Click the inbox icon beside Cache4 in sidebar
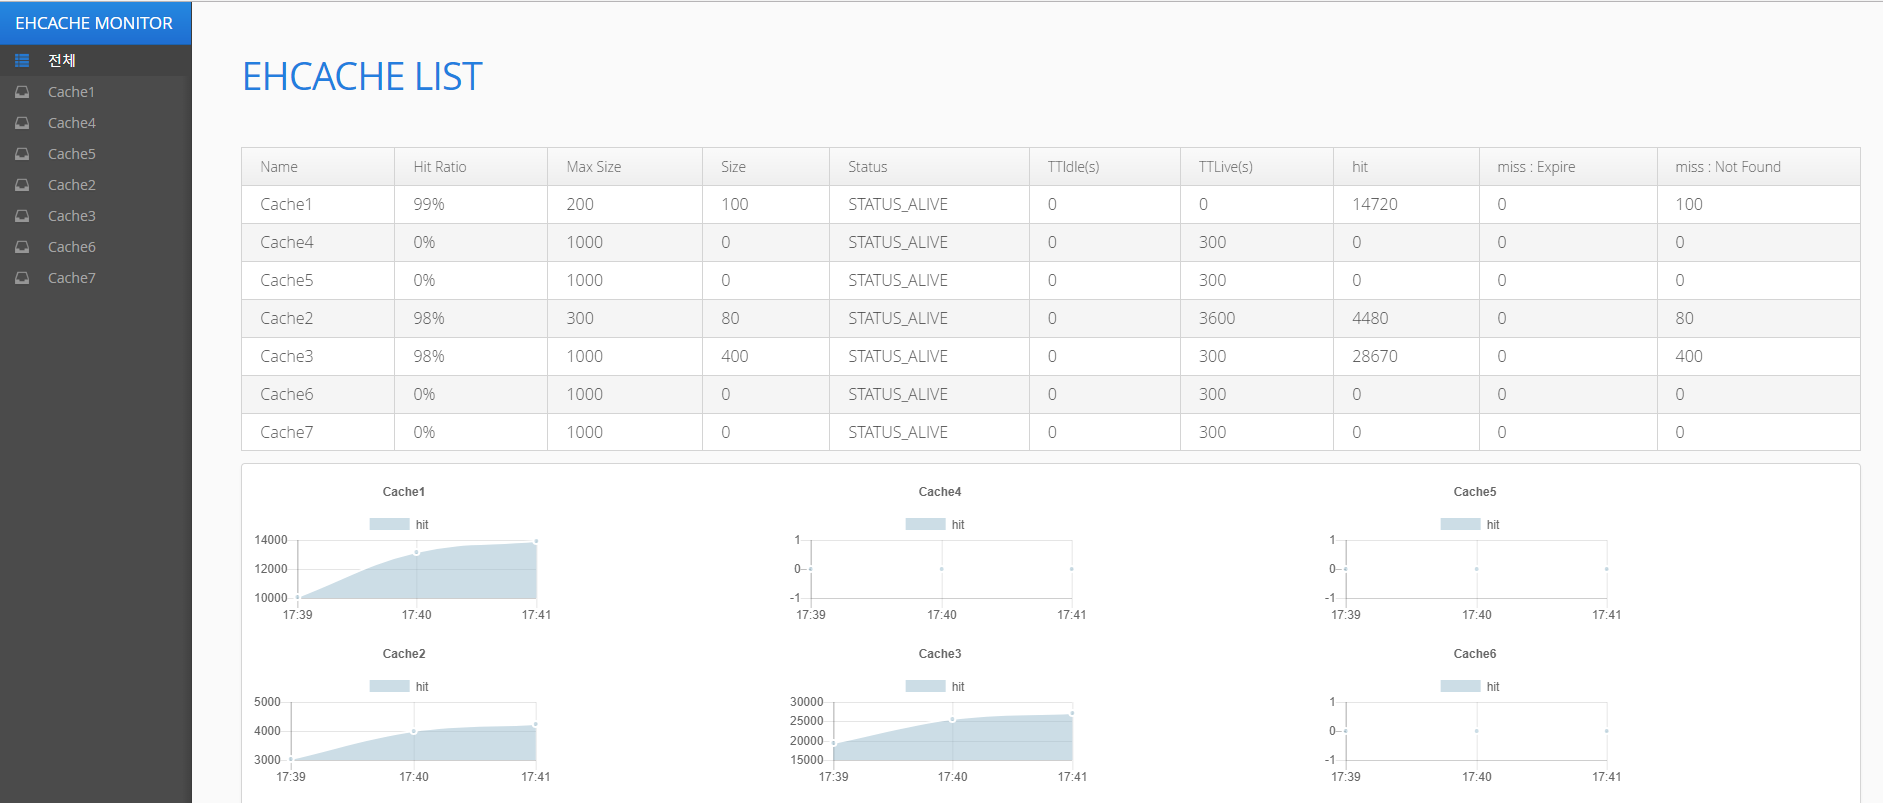 point(22,123)
